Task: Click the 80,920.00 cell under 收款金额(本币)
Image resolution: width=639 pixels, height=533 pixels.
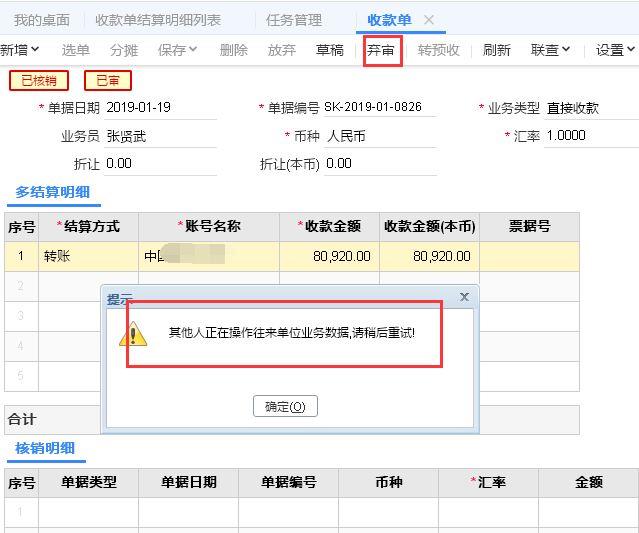Action: click(430, 256)
